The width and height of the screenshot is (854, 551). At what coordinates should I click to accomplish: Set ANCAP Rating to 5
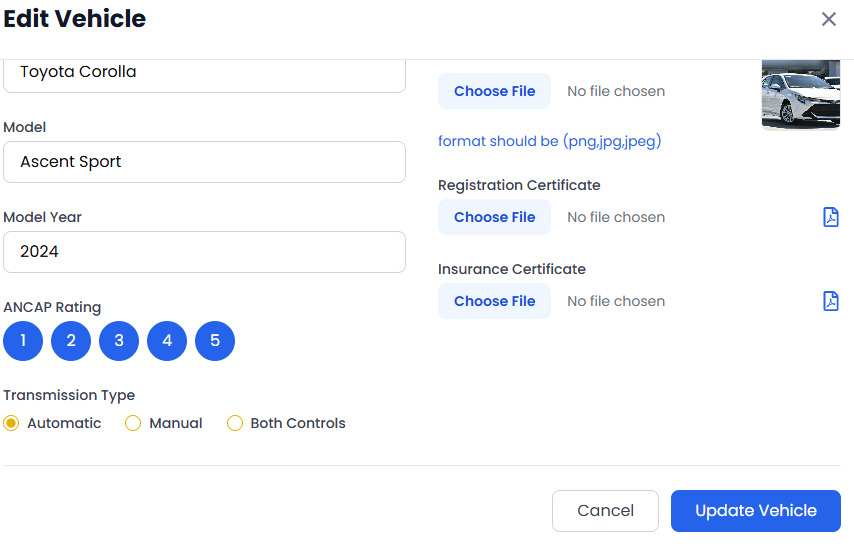[x=215, y=341]
